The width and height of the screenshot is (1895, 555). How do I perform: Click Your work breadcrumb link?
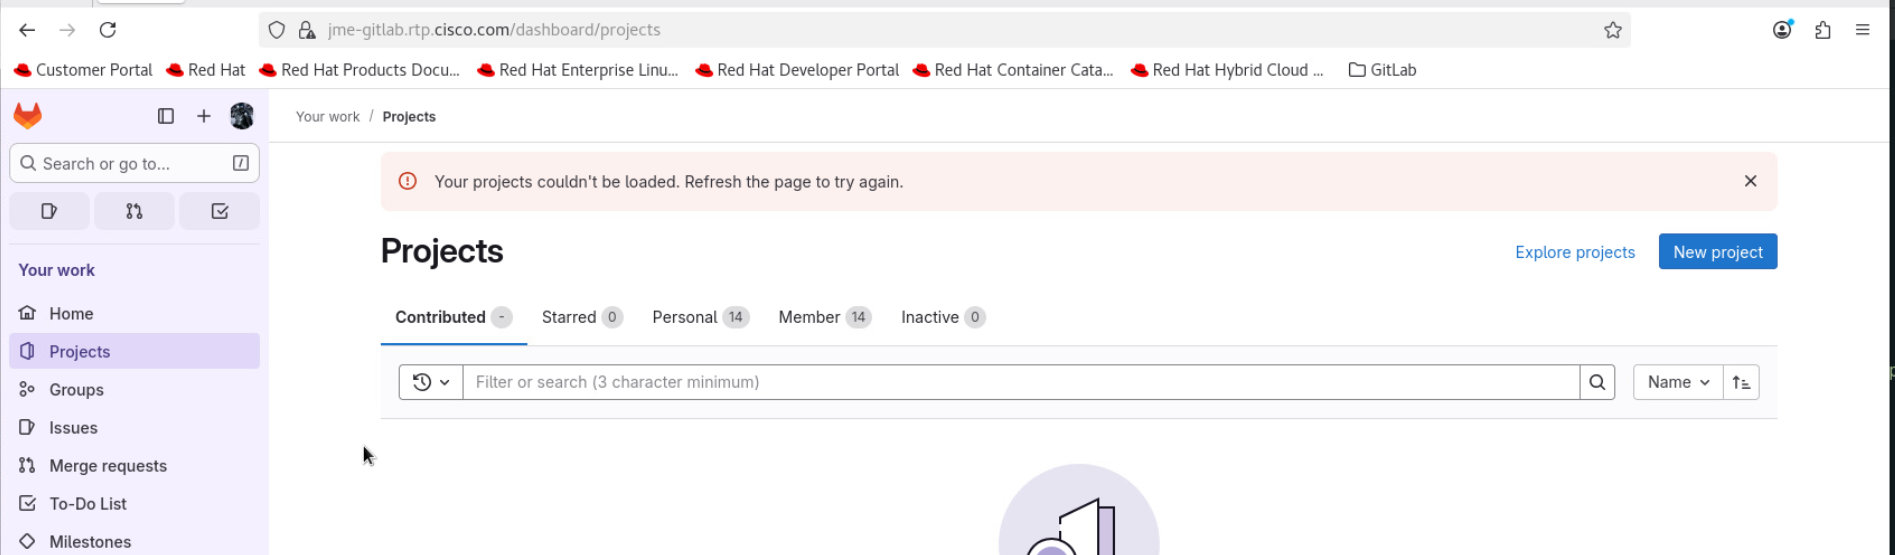[328, 117]
